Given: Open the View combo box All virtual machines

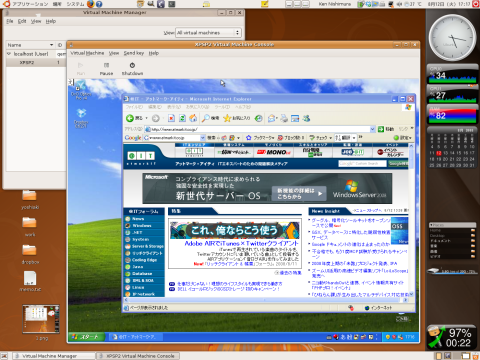Looking at the screenshot, I should click(208, 33).
